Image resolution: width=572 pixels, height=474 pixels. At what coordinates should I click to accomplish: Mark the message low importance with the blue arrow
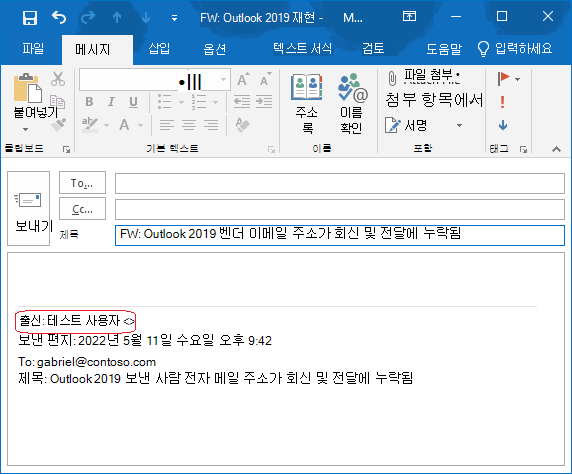tap(503, 125)
